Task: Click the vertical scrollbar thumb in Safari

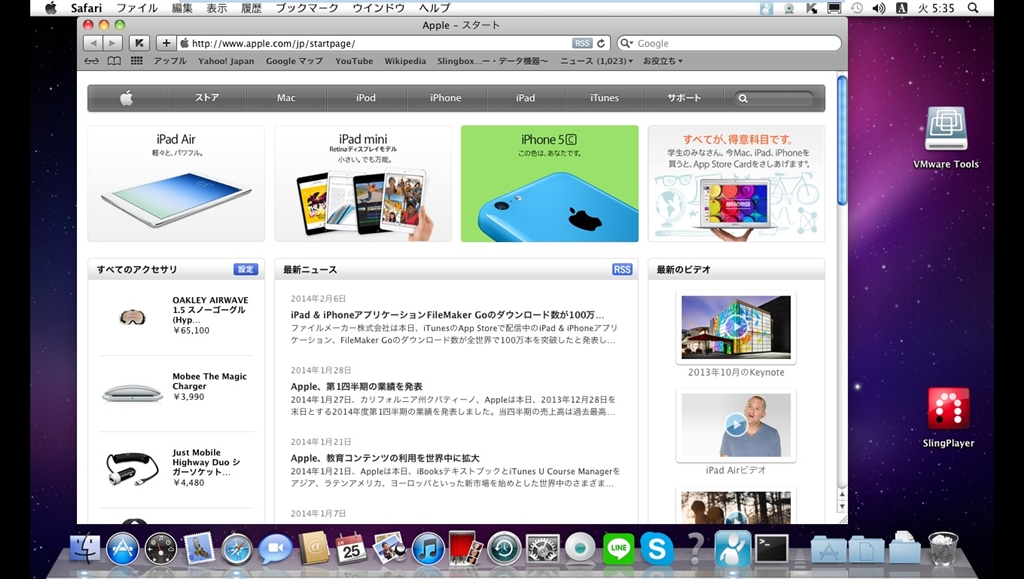Action: [x=842, y=140]
